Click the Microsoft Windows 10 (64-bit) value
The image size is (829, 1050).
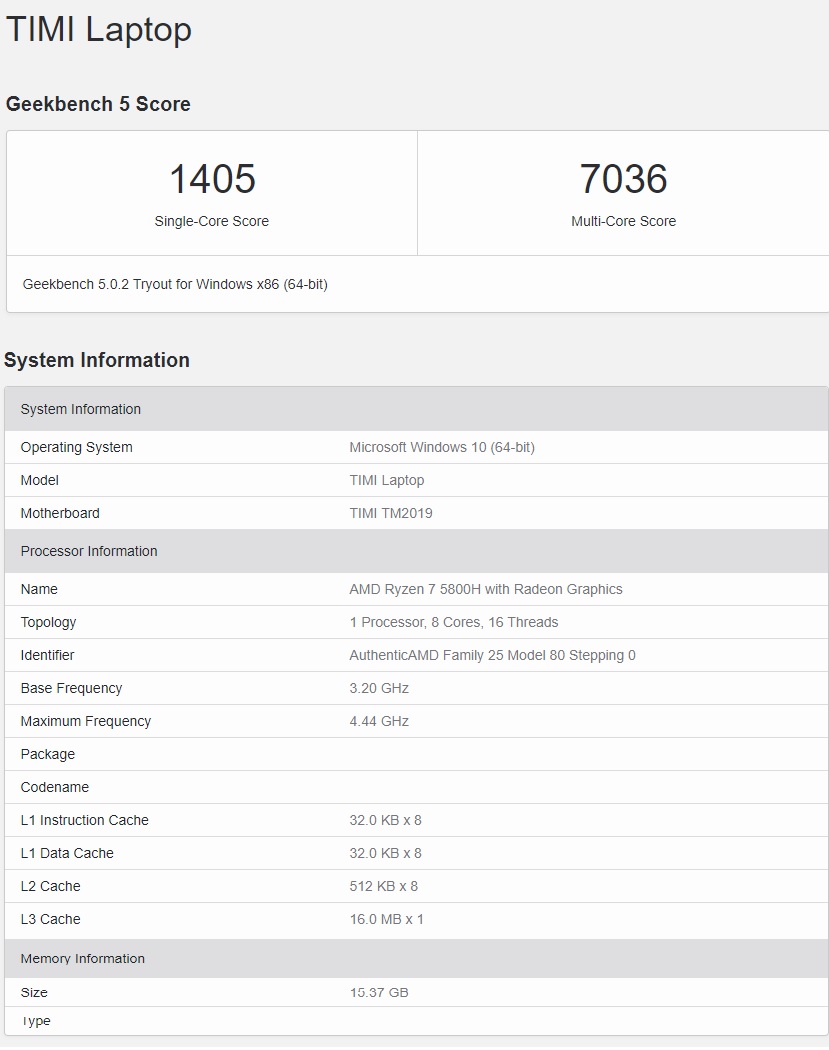click(x=442, y=447)
